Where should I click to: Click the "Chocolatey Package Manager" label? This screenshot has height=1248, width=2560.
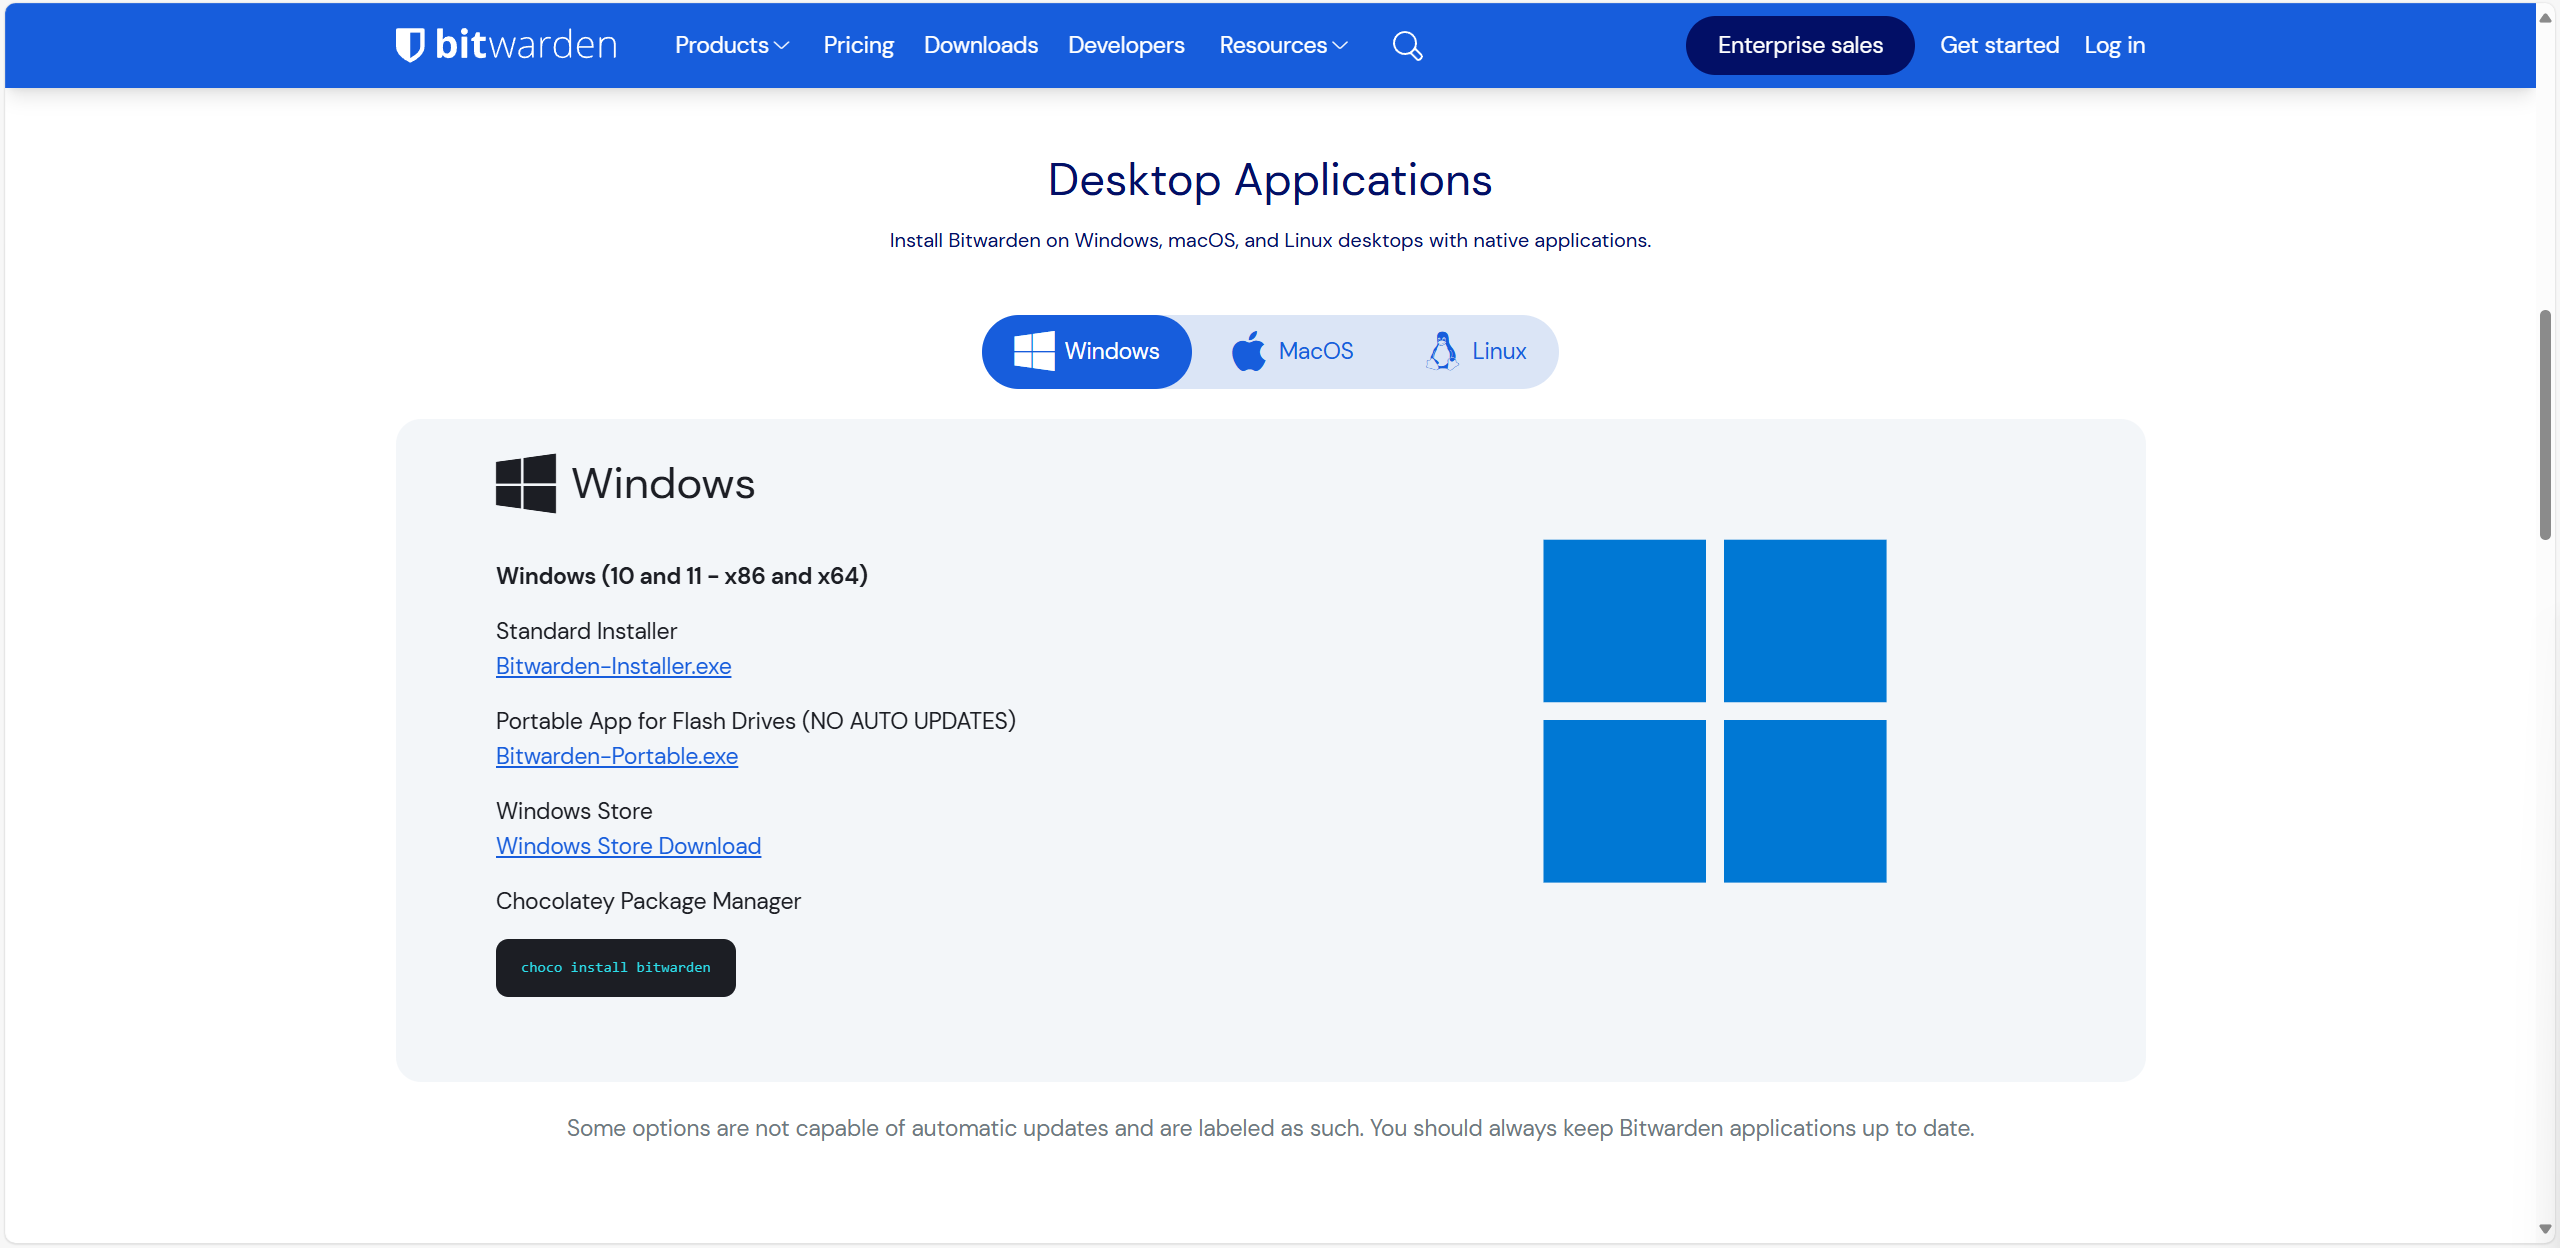(x=648, y=901)
